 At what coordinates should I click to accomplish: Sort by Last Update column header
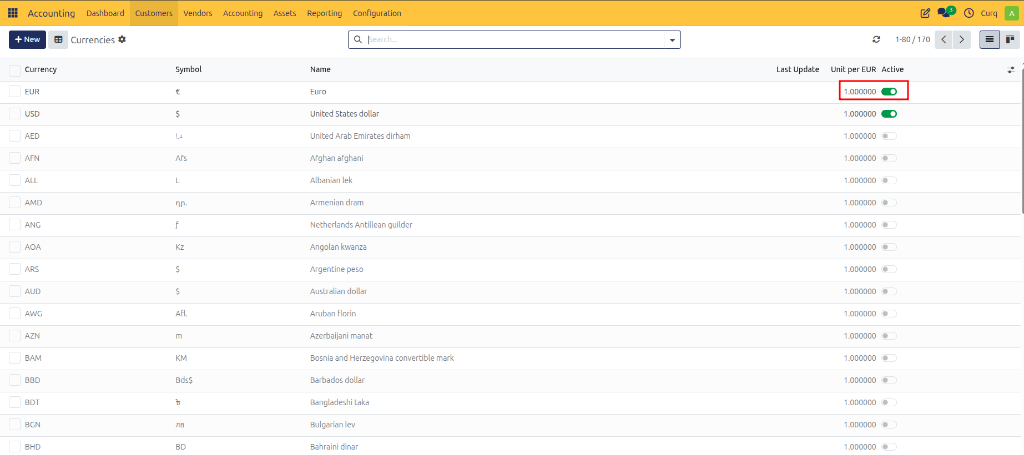(x=797, y=69)
